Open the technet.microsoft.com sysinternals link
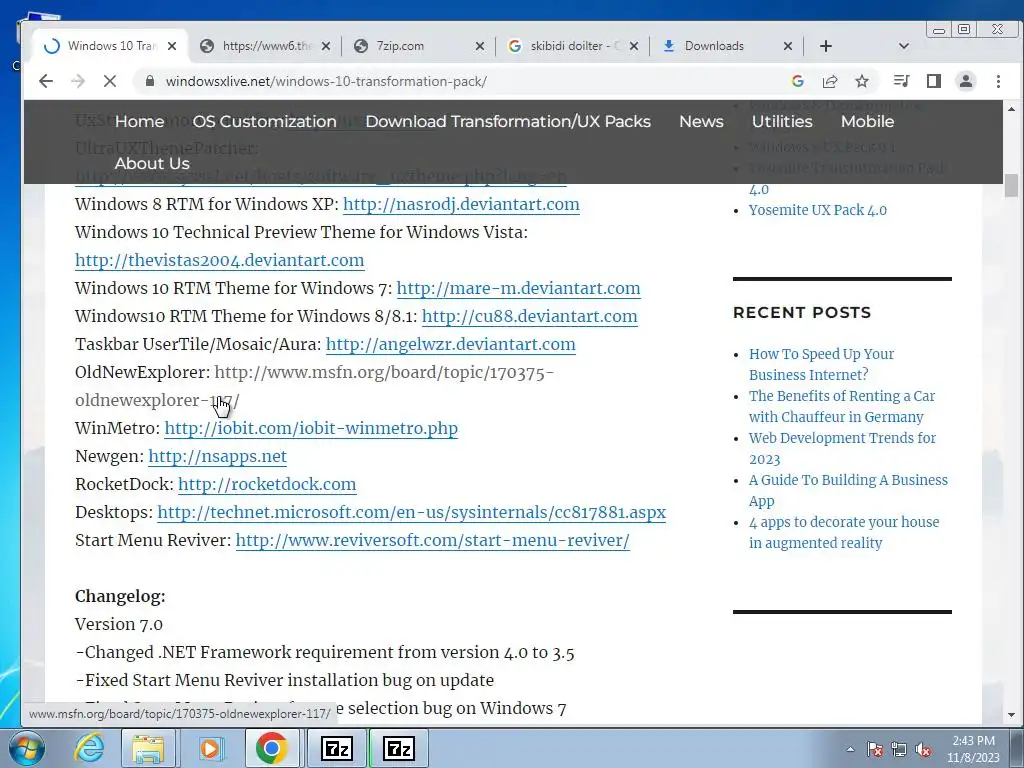This screenshot has height=768, width=1024. tap(411, 513)
